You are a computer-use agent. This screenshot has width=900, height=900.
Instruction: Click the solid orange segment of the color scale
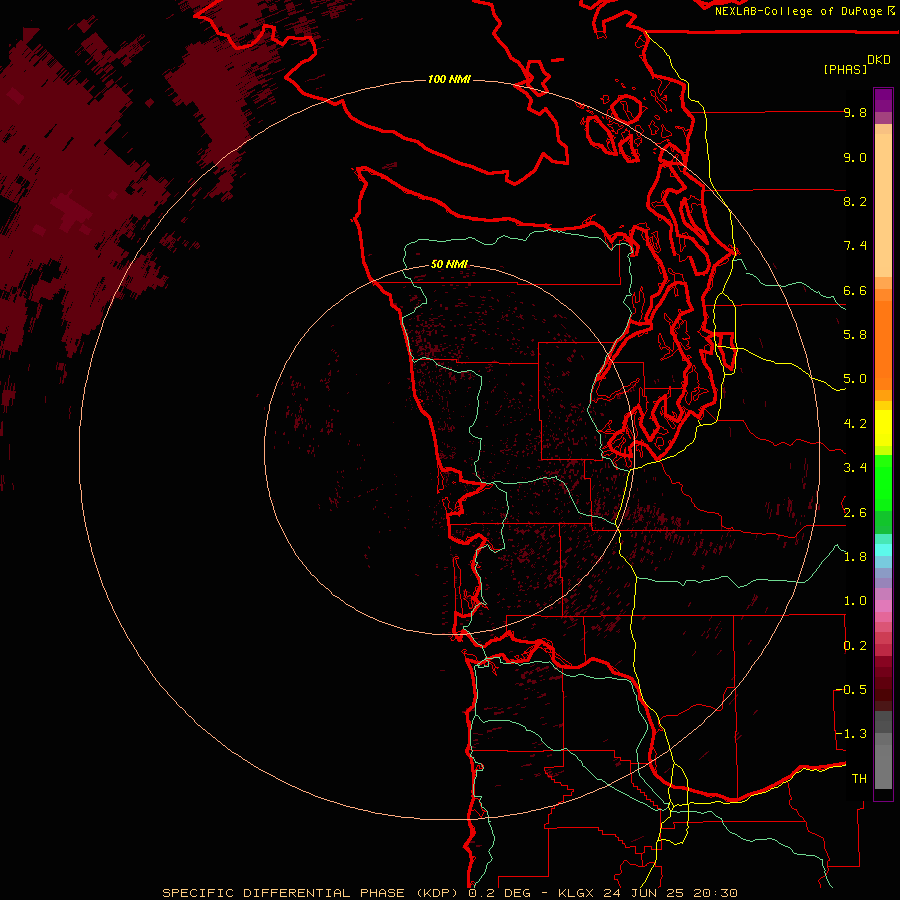click(883, 344)
